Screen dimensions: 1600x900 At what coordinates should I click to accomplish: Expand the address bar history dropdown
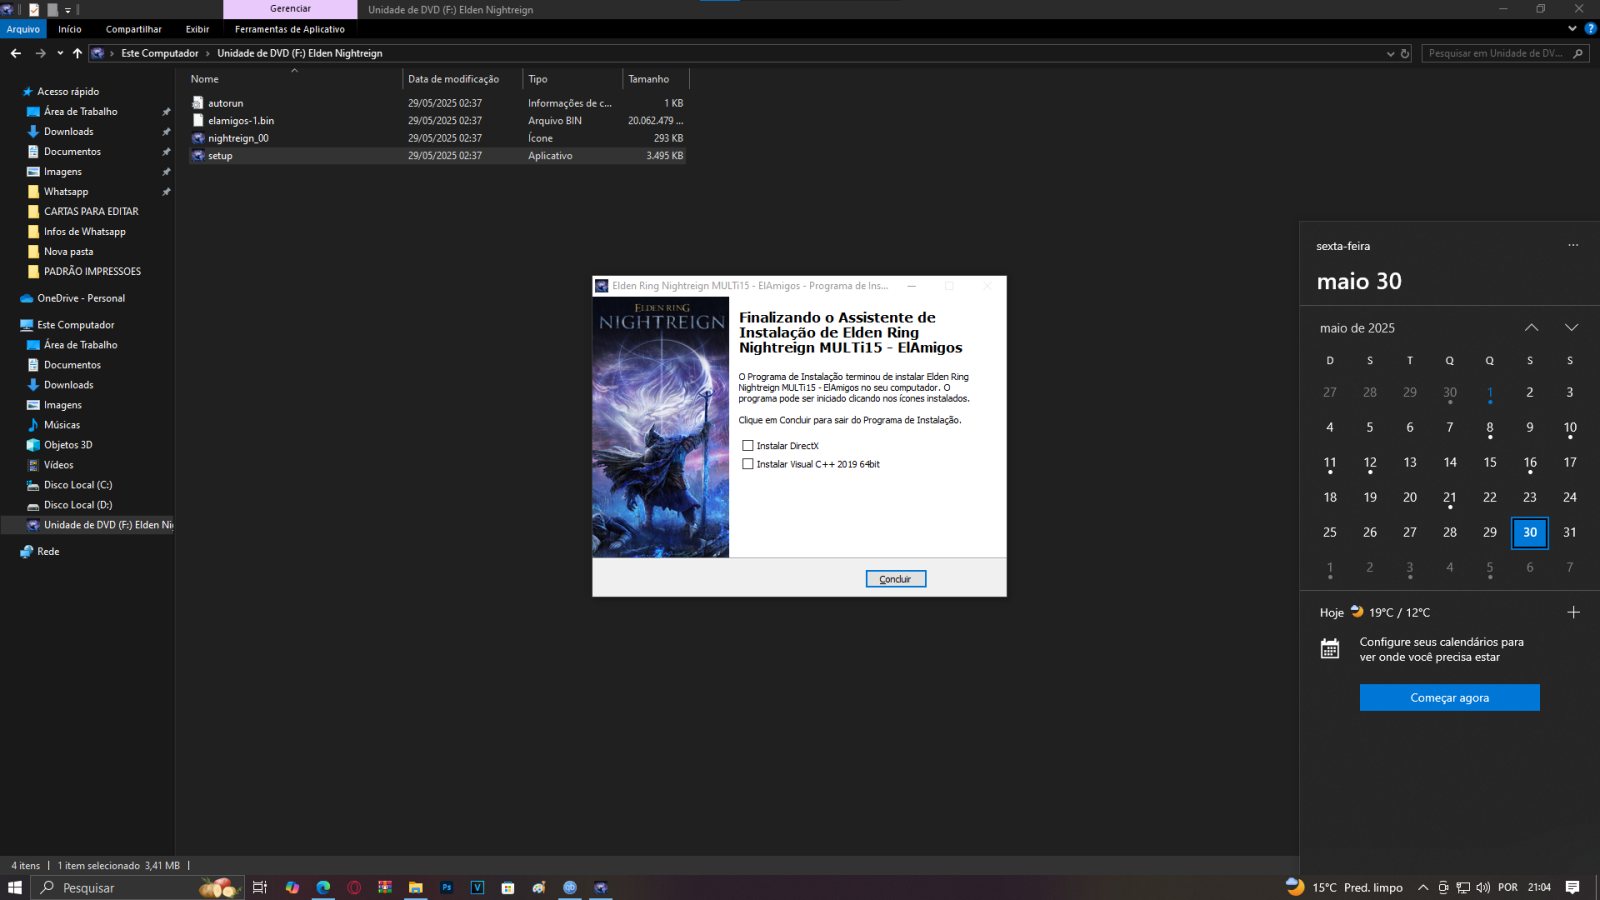coord(1390,53)
